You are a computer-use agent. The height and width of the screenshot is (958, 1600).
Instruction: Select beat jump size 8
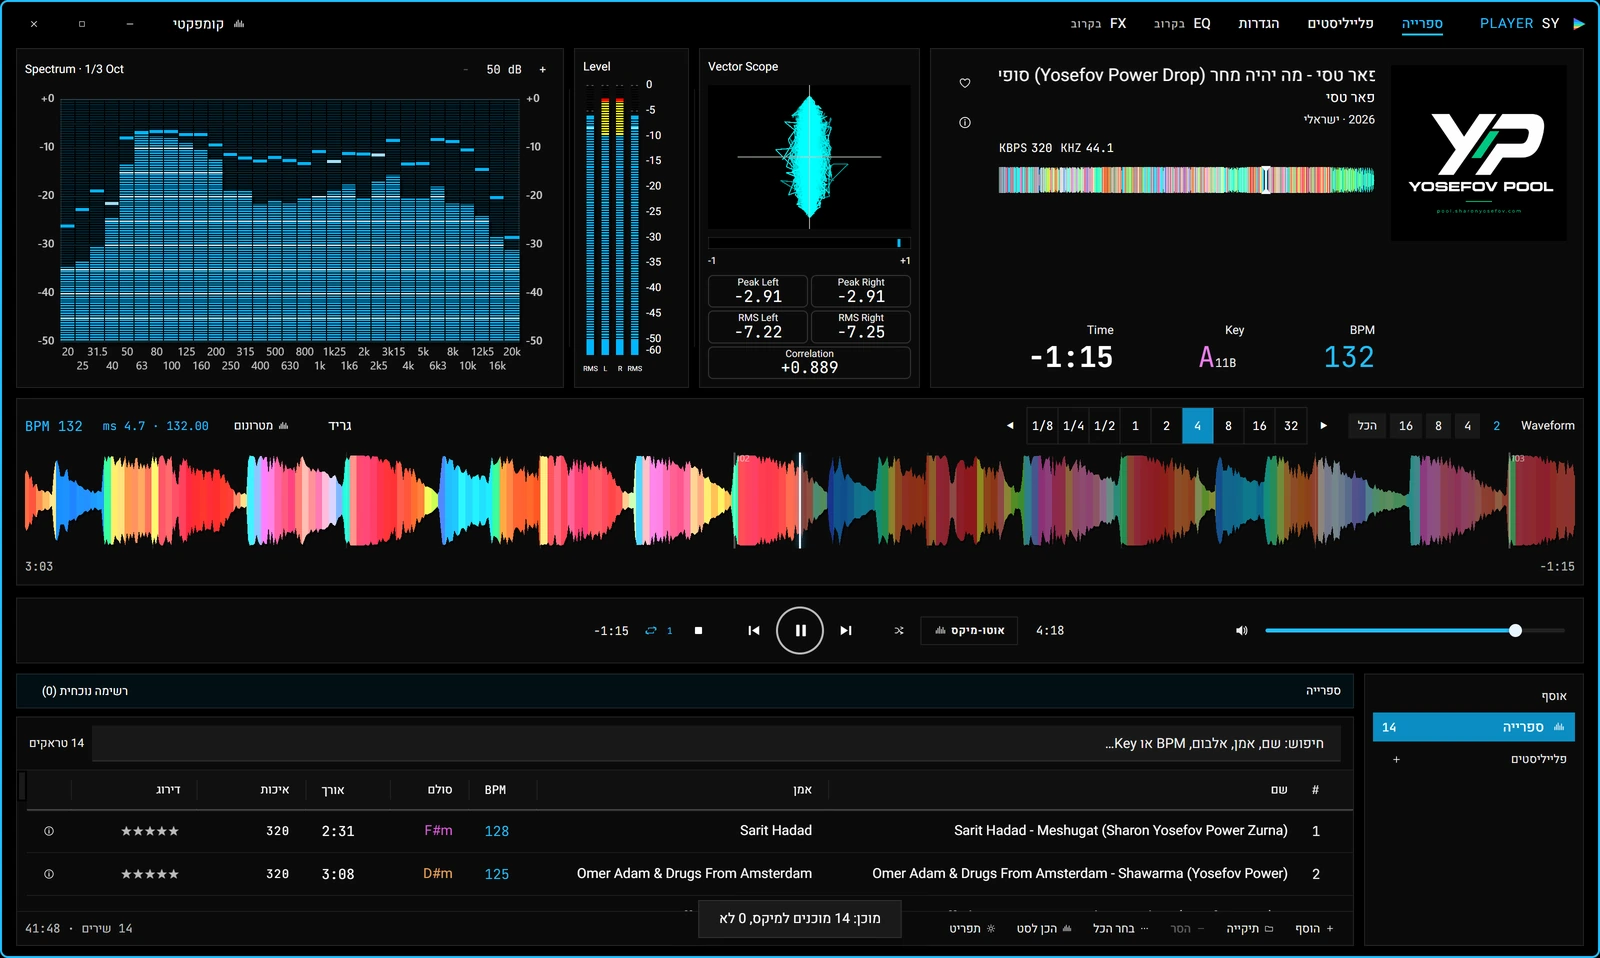[x=1229, y=426]
